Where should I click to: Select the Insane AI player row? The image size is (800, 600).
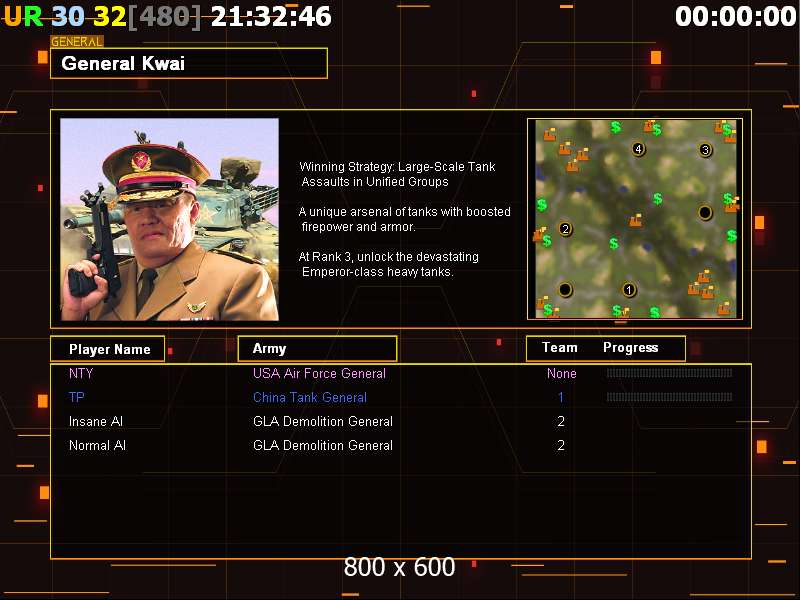click(x=401, y=421)
